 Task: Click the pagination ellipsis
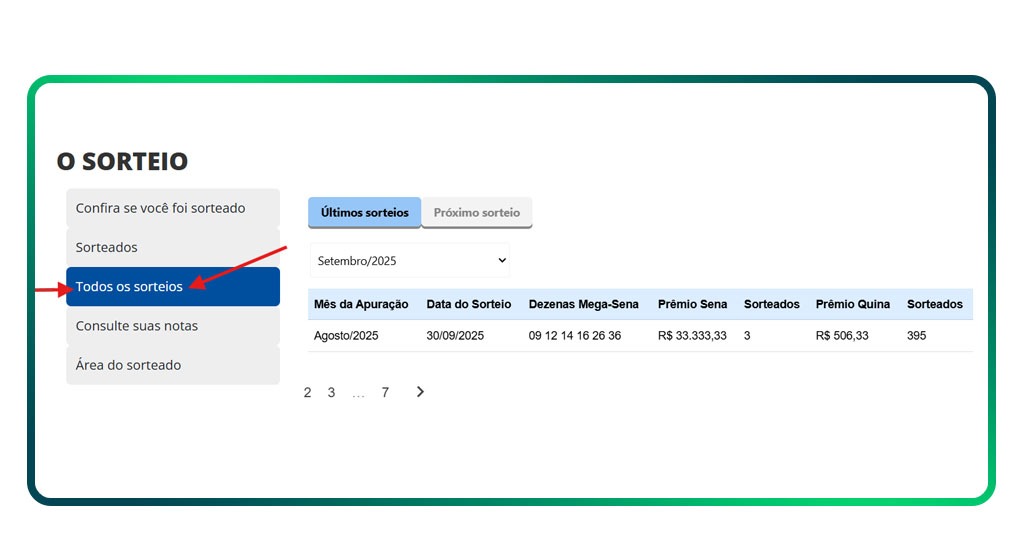click(x=358, y=394)
